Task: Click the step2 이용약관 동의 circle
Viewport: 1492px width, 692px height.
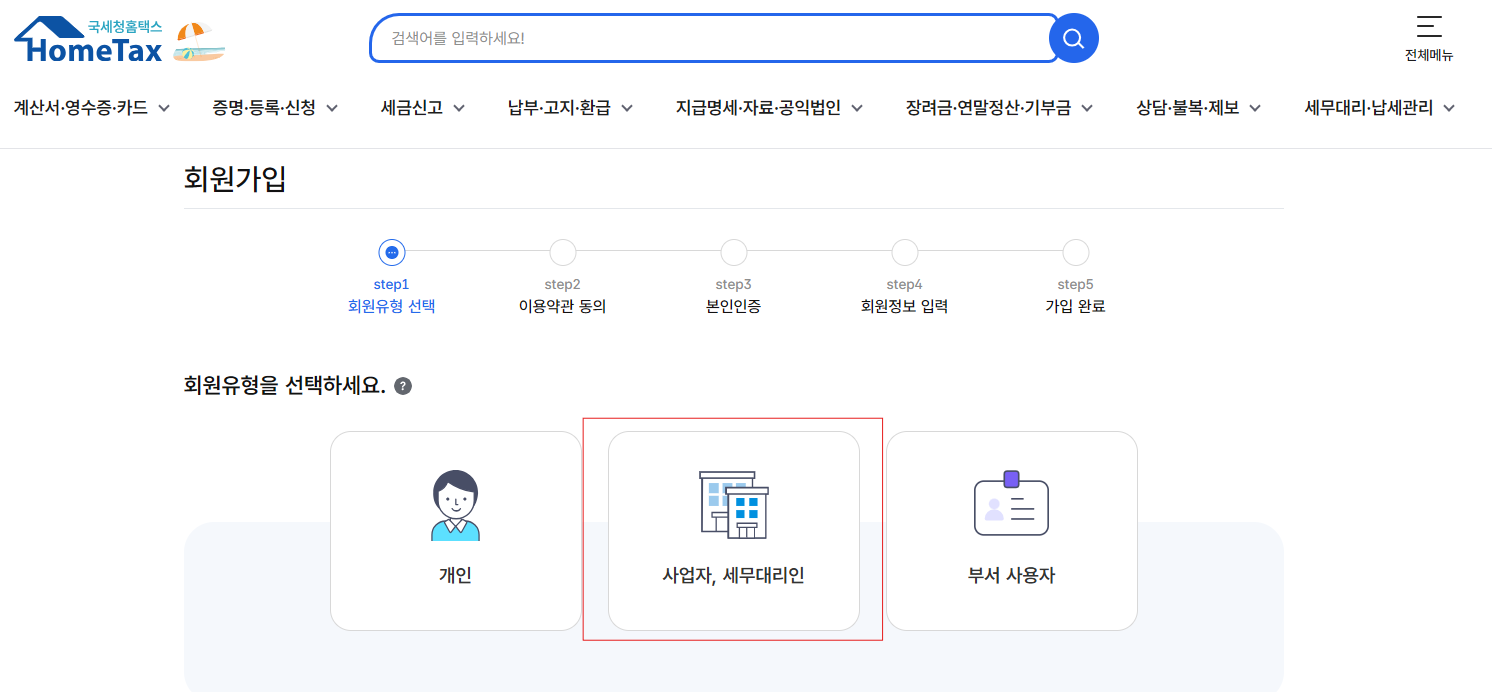Action: 562,253
